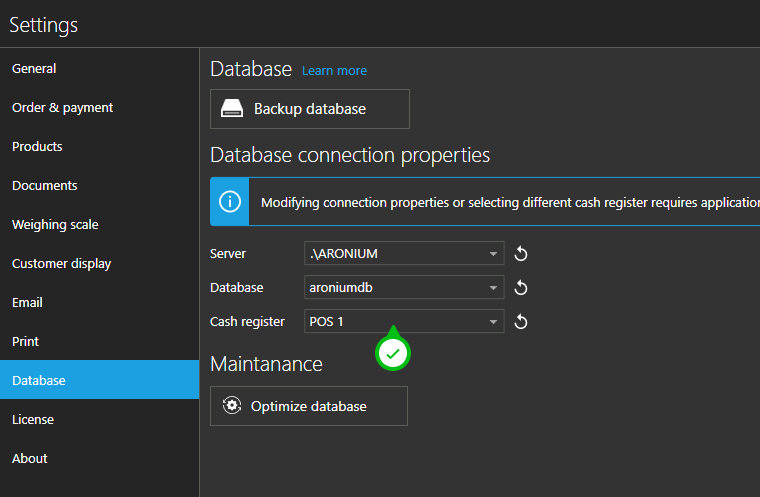Image resolution: width=760 pixels, height=497 pixels.
Task: Follow the Learn more link
Action: (334, 71)
